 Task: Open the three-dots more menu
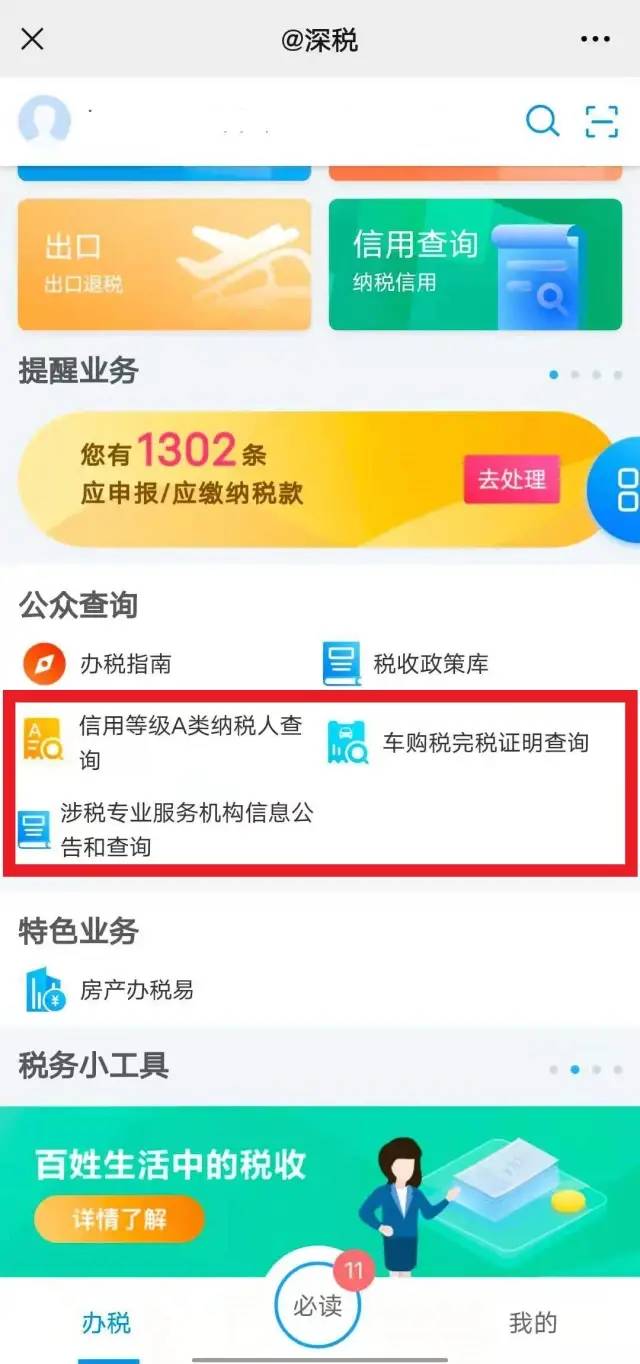coord(595,40)
